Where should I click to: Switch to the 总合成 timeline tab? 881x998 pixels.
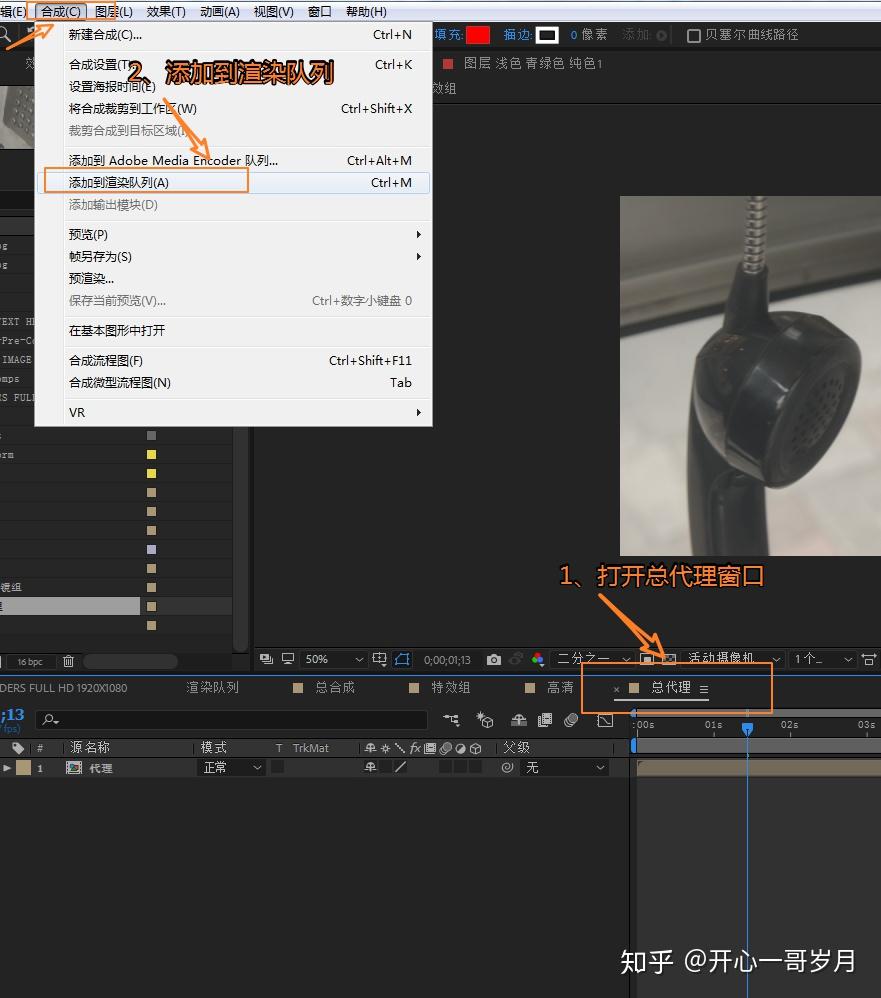[x=335, y=687]
